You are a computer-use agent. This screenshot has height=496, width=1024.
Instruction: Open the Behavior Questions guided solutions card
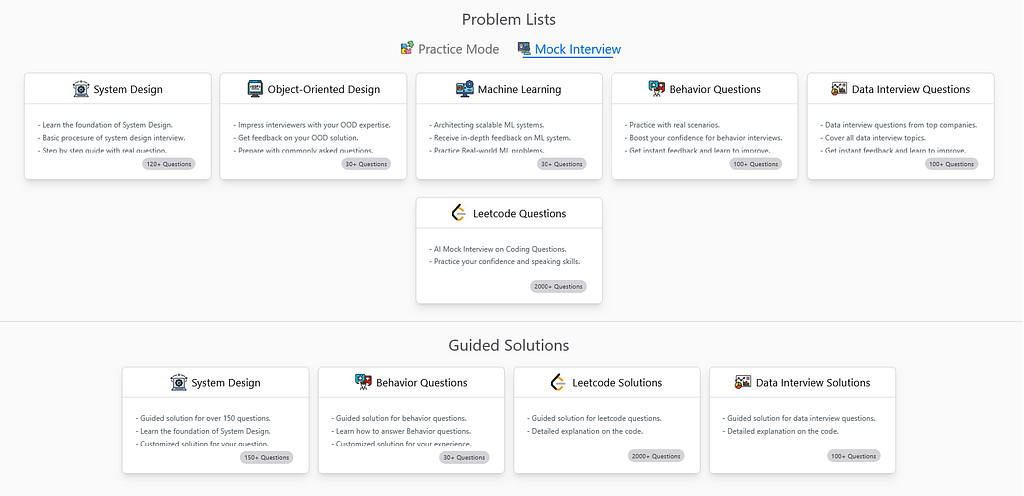(411, 420)
